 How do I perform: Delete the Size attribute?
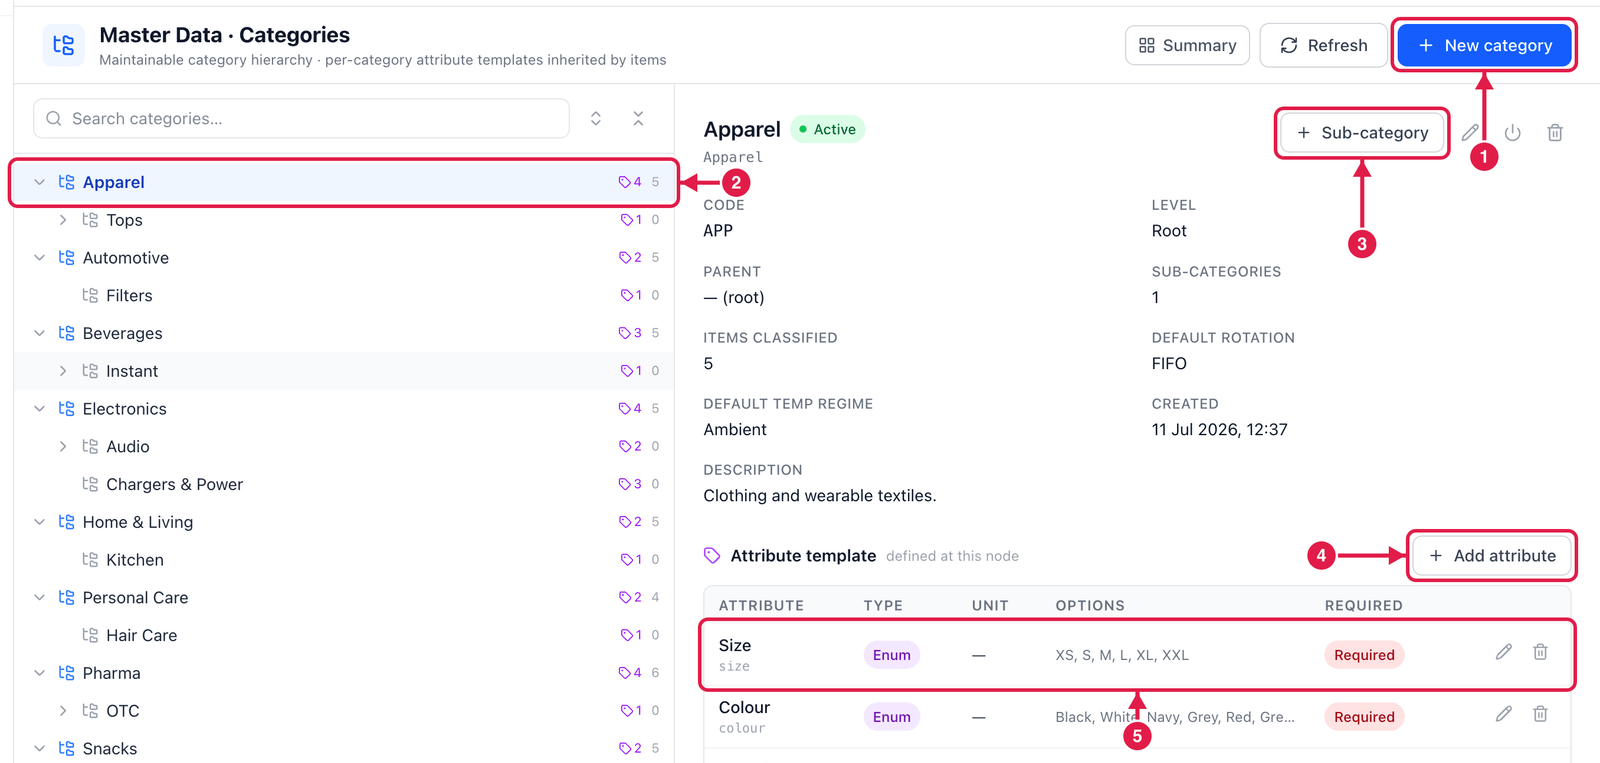coord(1540,652)
